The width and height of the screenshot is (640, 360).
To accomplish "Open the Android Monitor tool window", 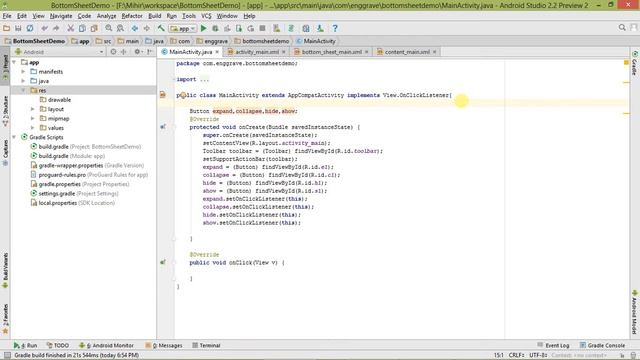I will tap(106, 345).
